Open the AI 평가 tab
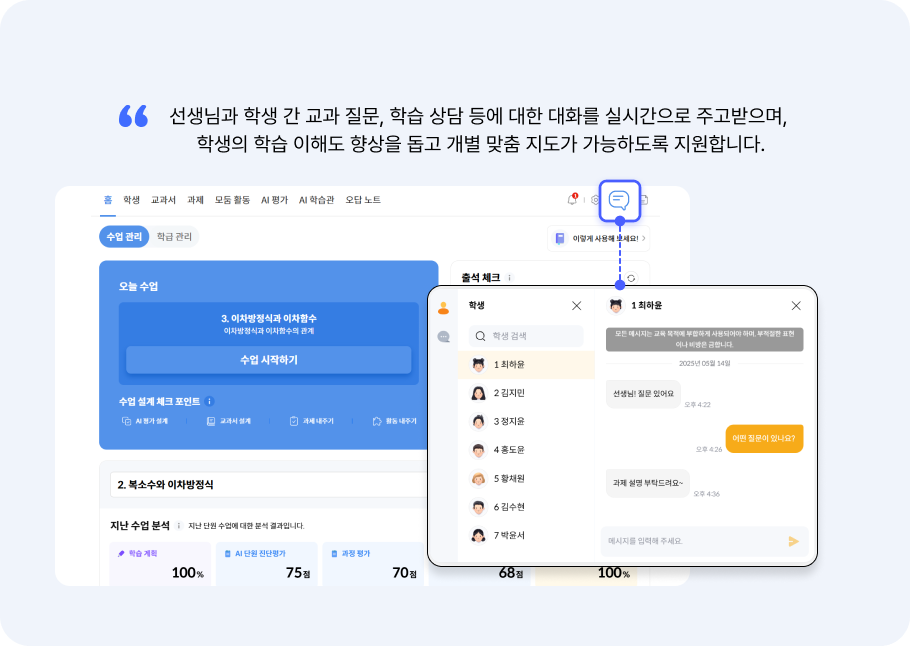The height and width of the screenshot is (646, 910). [274, 200]
